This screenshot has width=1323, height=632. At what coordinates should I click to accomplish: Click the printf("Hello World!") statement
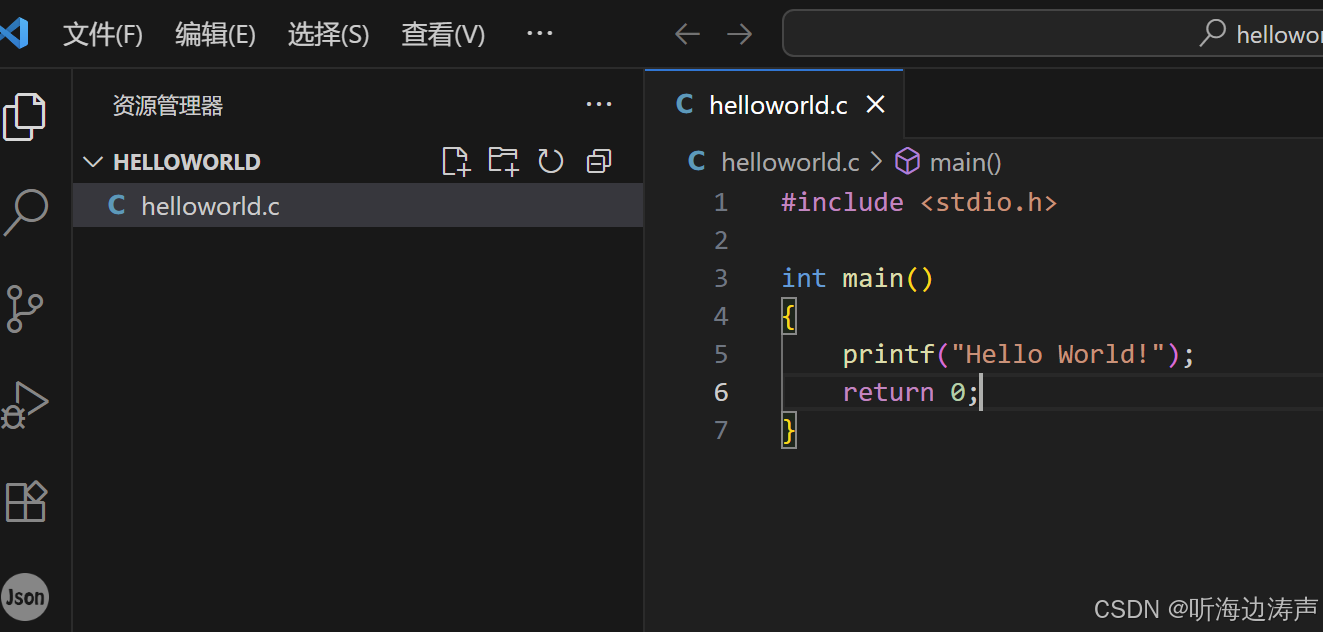tap(1018, 354)
